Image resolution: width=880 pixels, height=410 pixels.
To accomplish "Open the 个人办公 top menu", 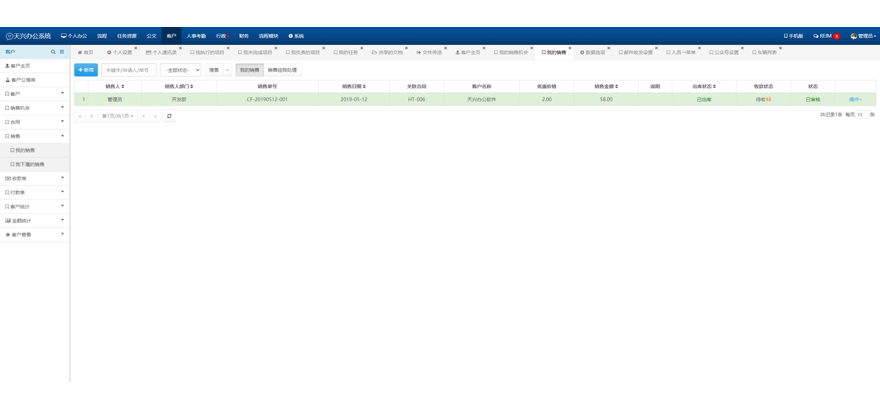I will pyautogui.click(x=74, y=36).
